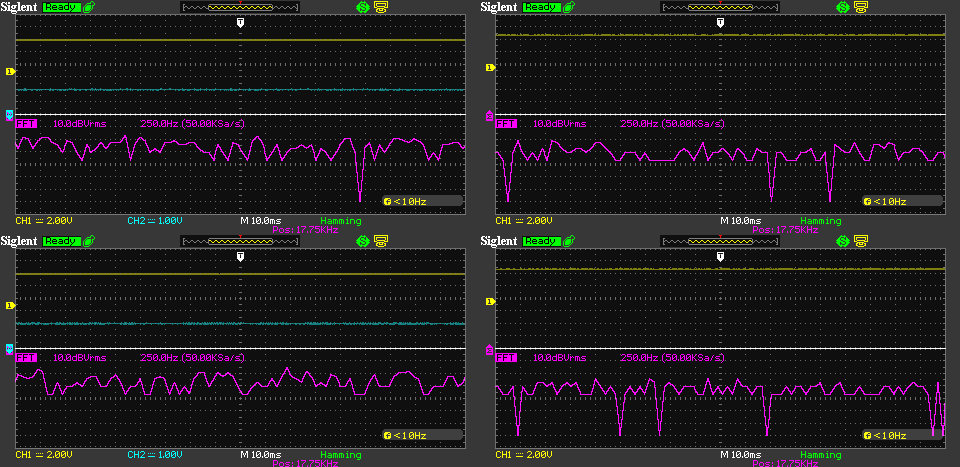Click the green Ready status in top-right scope
The image size is (960, 467).
pyautogui.click(x=541, y=7)
